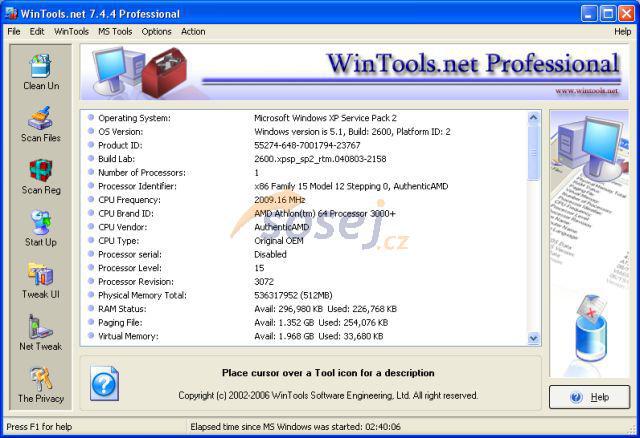Screen dimensions: 640x438
Task: Click the Help button at bottom right
Action: pyautogui.click(x=589, y=397)
